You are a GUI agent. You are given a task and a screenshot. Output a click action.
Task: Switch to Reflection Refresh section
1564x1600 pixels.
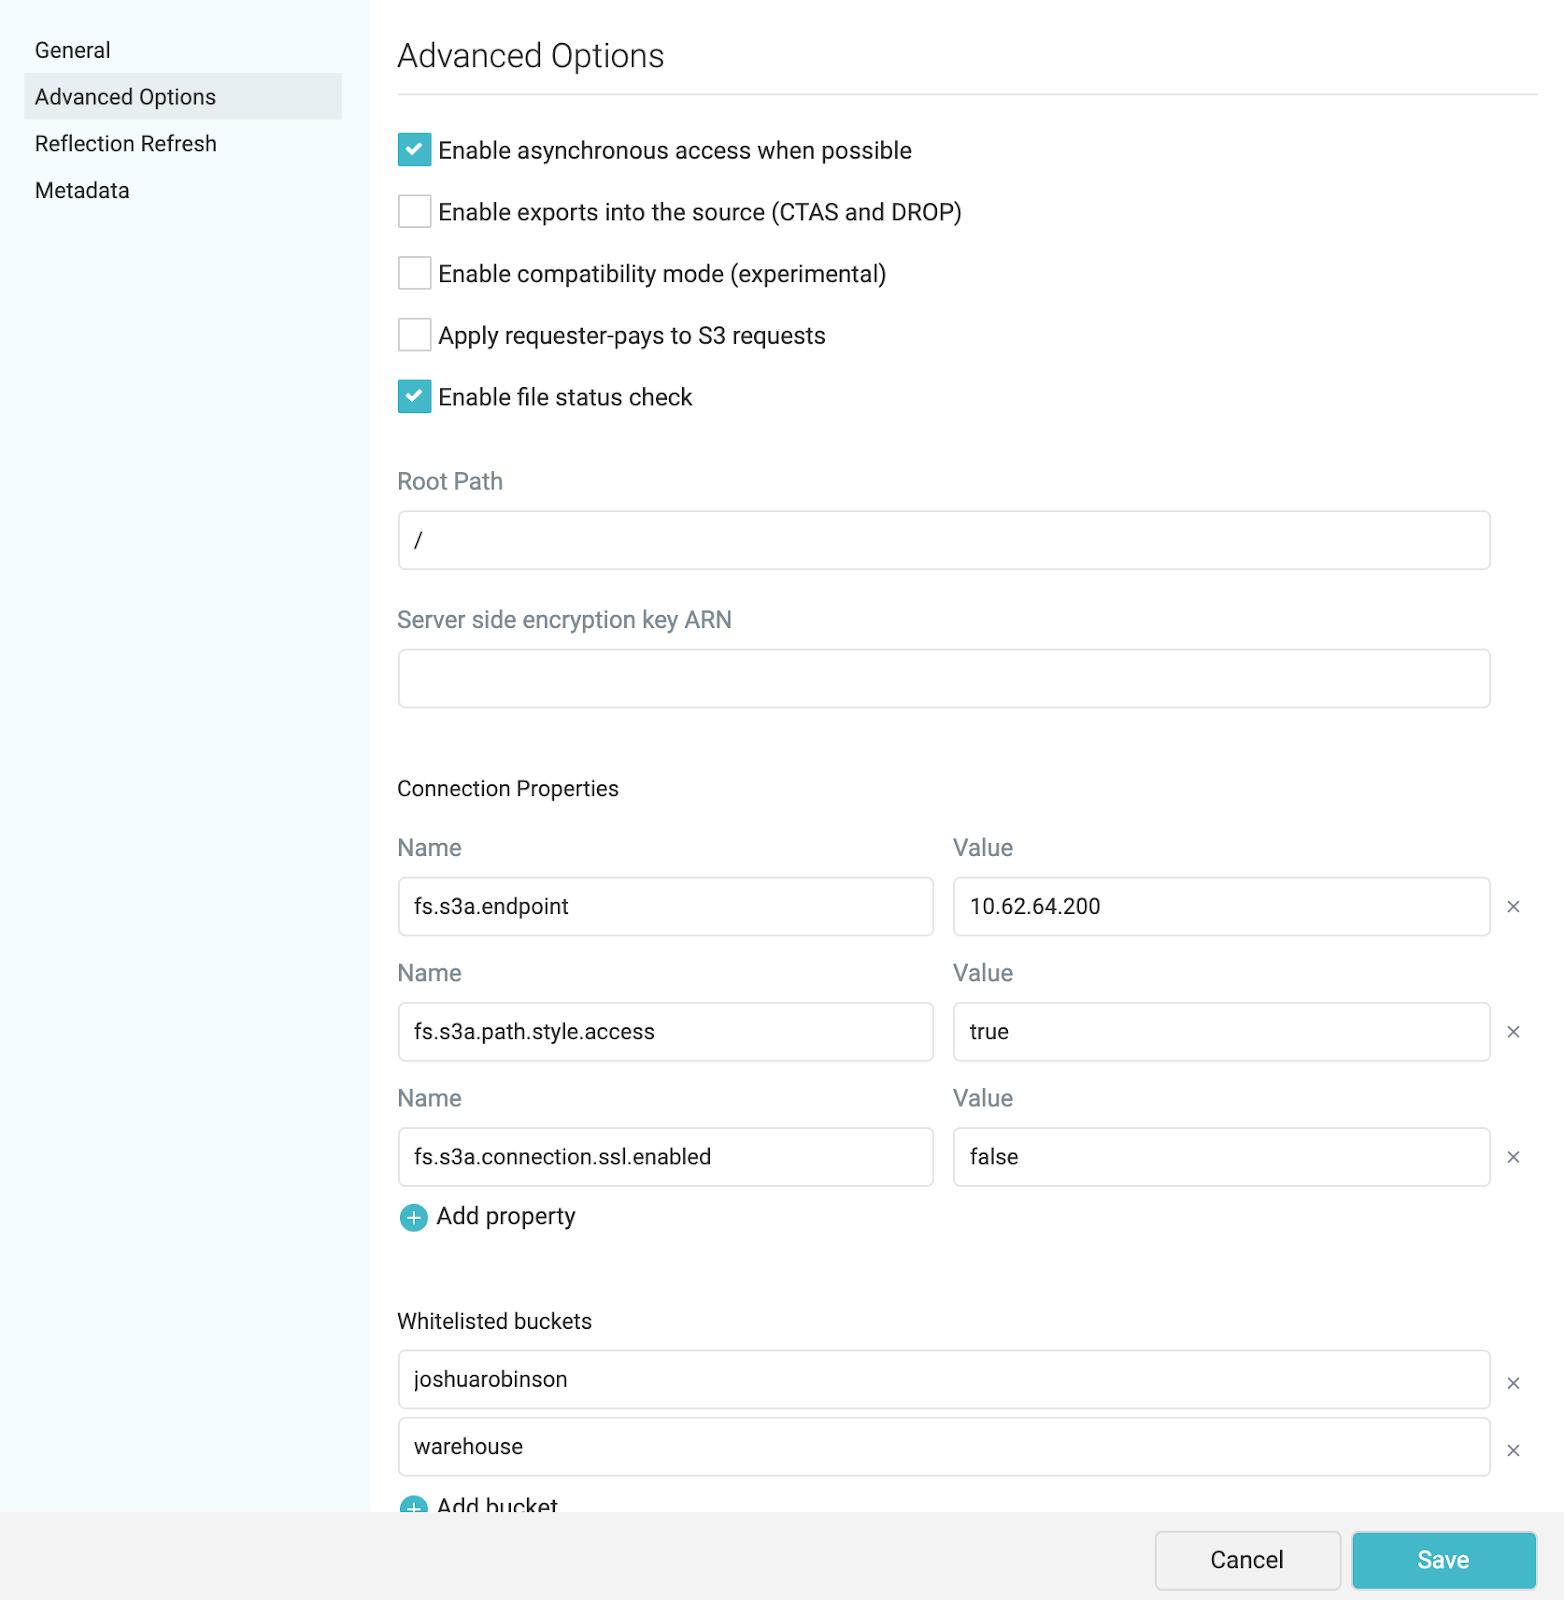click(x=126, y=144)
